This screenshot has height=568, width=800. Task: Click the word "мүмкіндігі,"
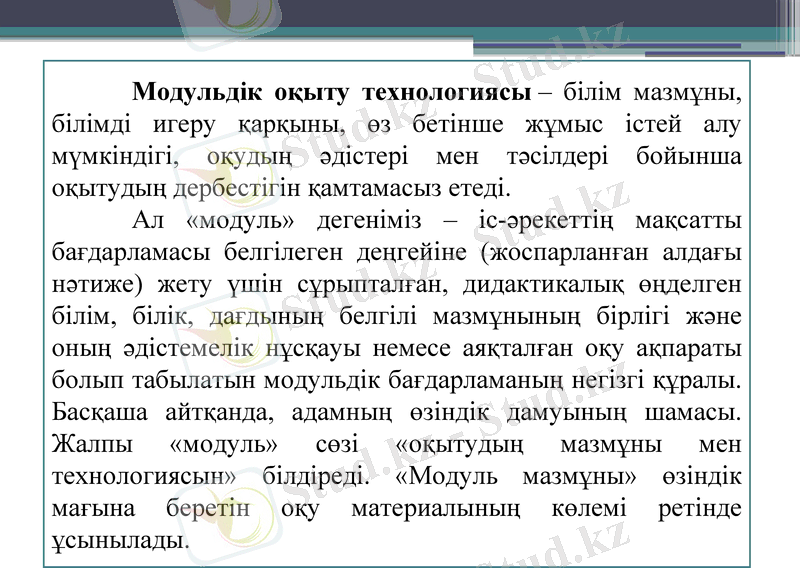pos(115,157)
